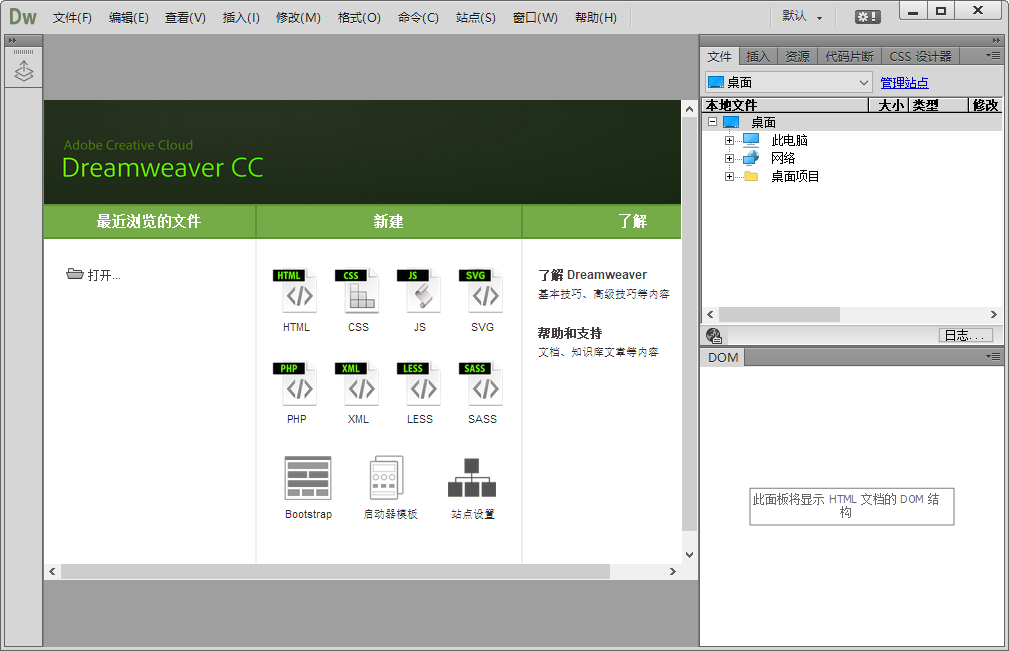1009x651 pixels.
Task: Click welcome screen scroll down arrow
Action: point(689,555)
